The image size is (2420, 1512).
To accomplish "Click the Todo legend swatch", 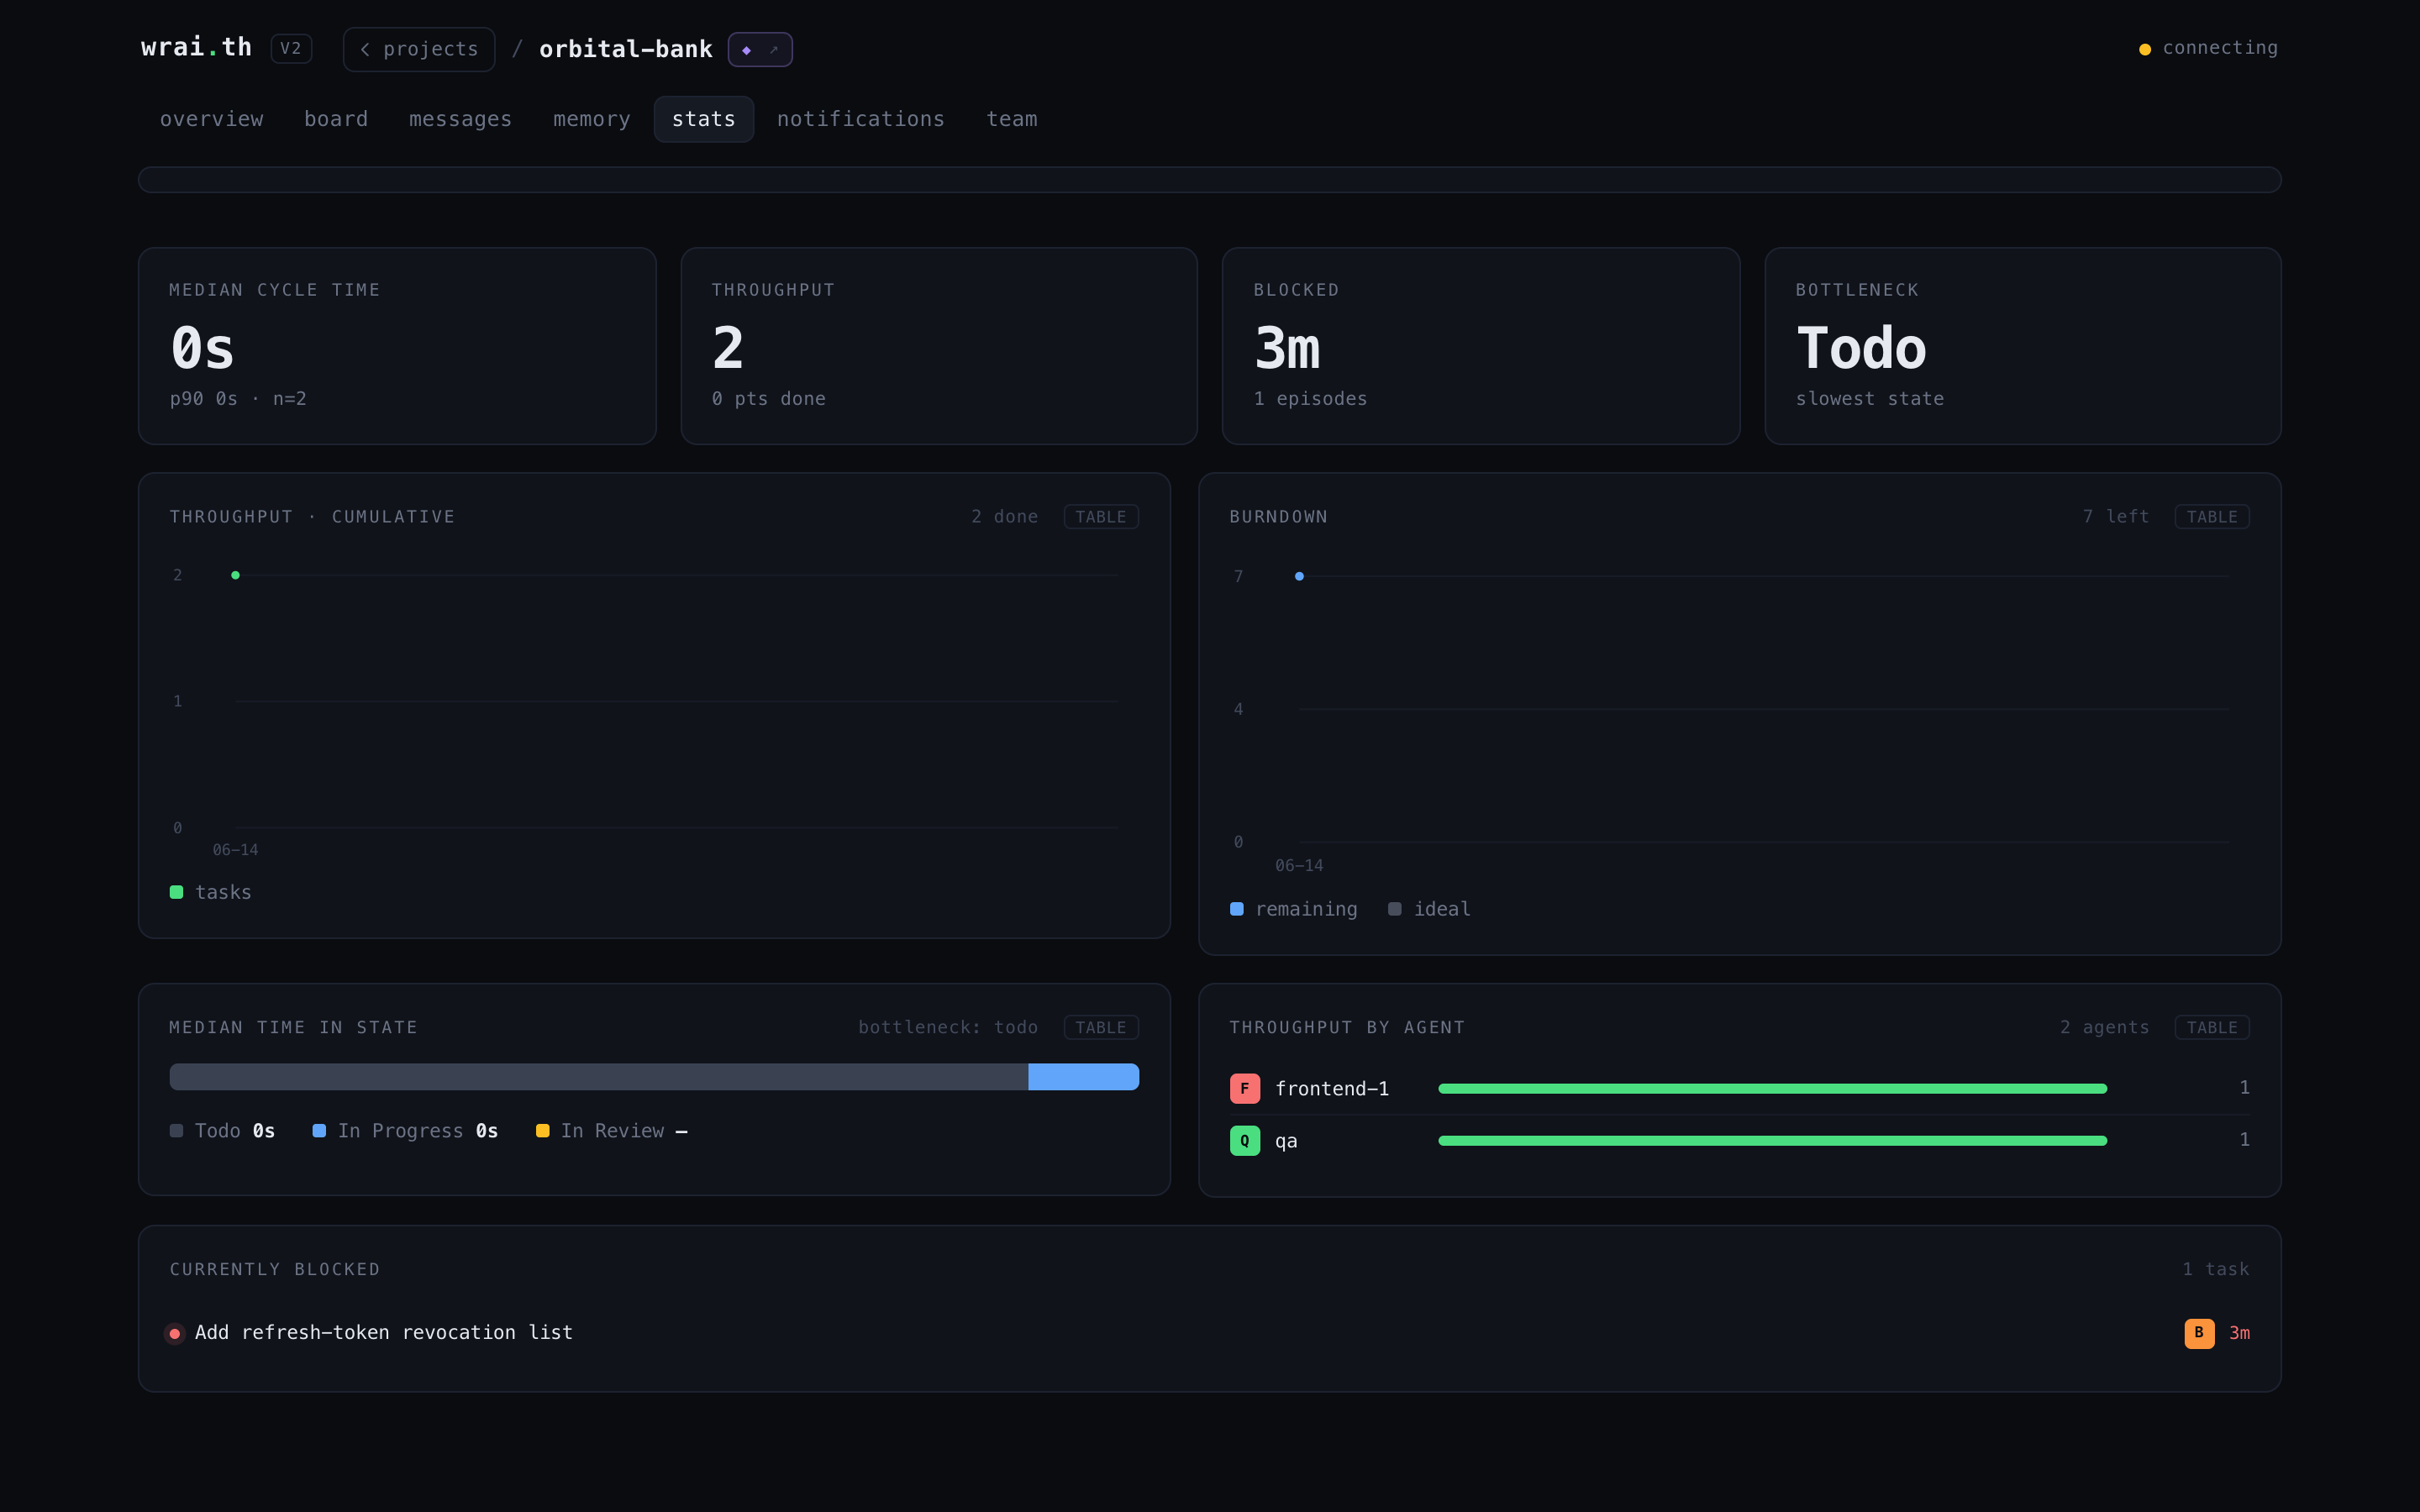I will pyautogui.click(x=176, y=1131).
